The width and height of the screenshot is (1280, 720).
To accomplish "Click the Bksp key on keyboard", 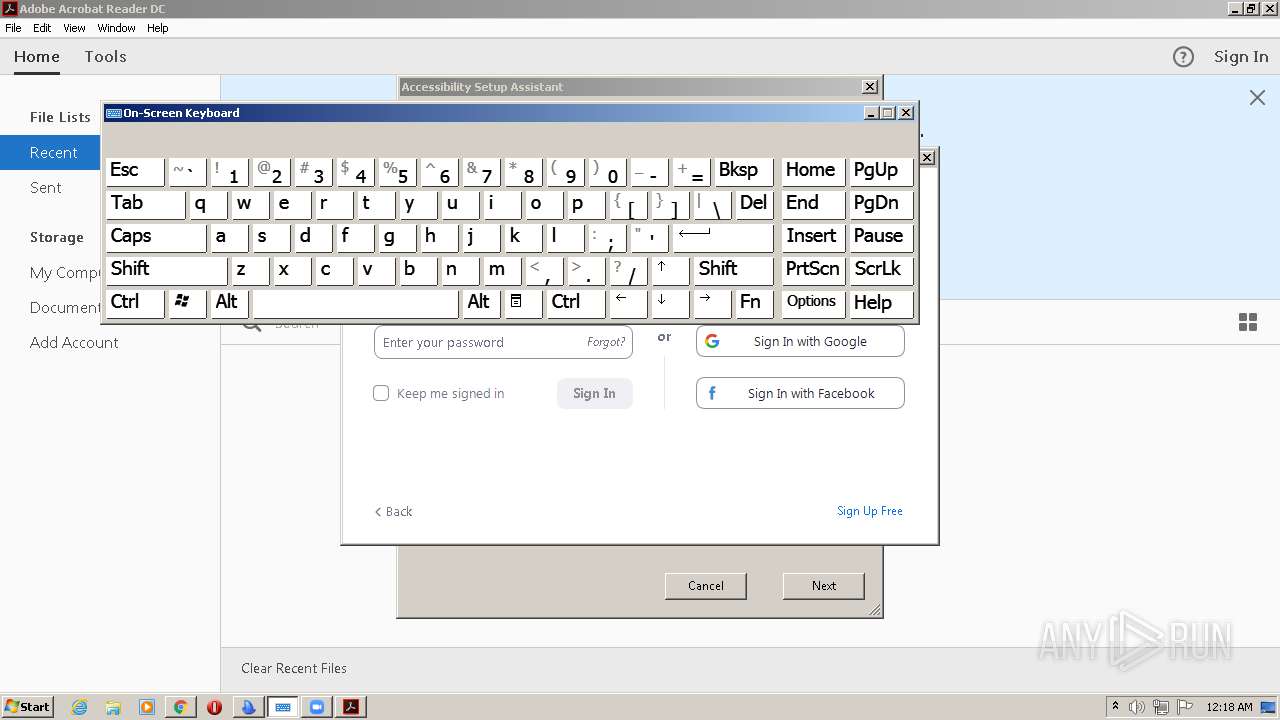I will [x=744, y=170].
